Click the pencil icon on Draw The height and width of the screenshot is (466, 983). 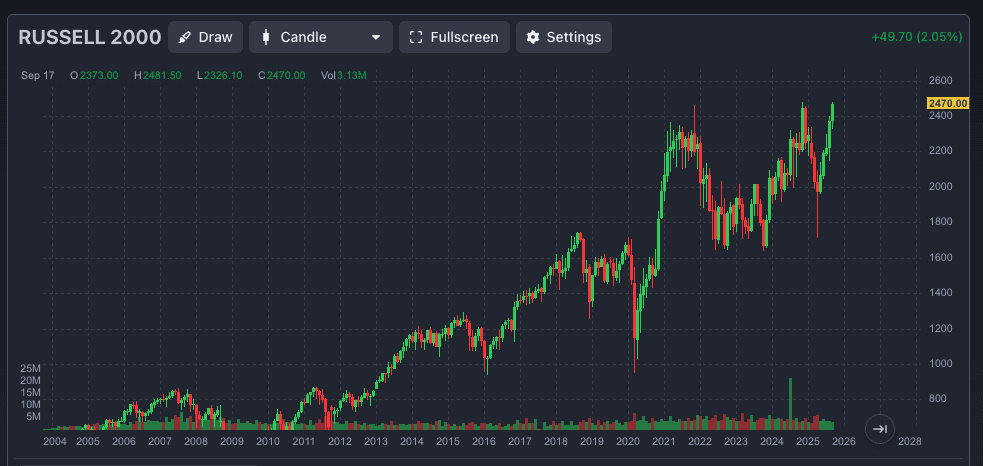coord(185,37)
